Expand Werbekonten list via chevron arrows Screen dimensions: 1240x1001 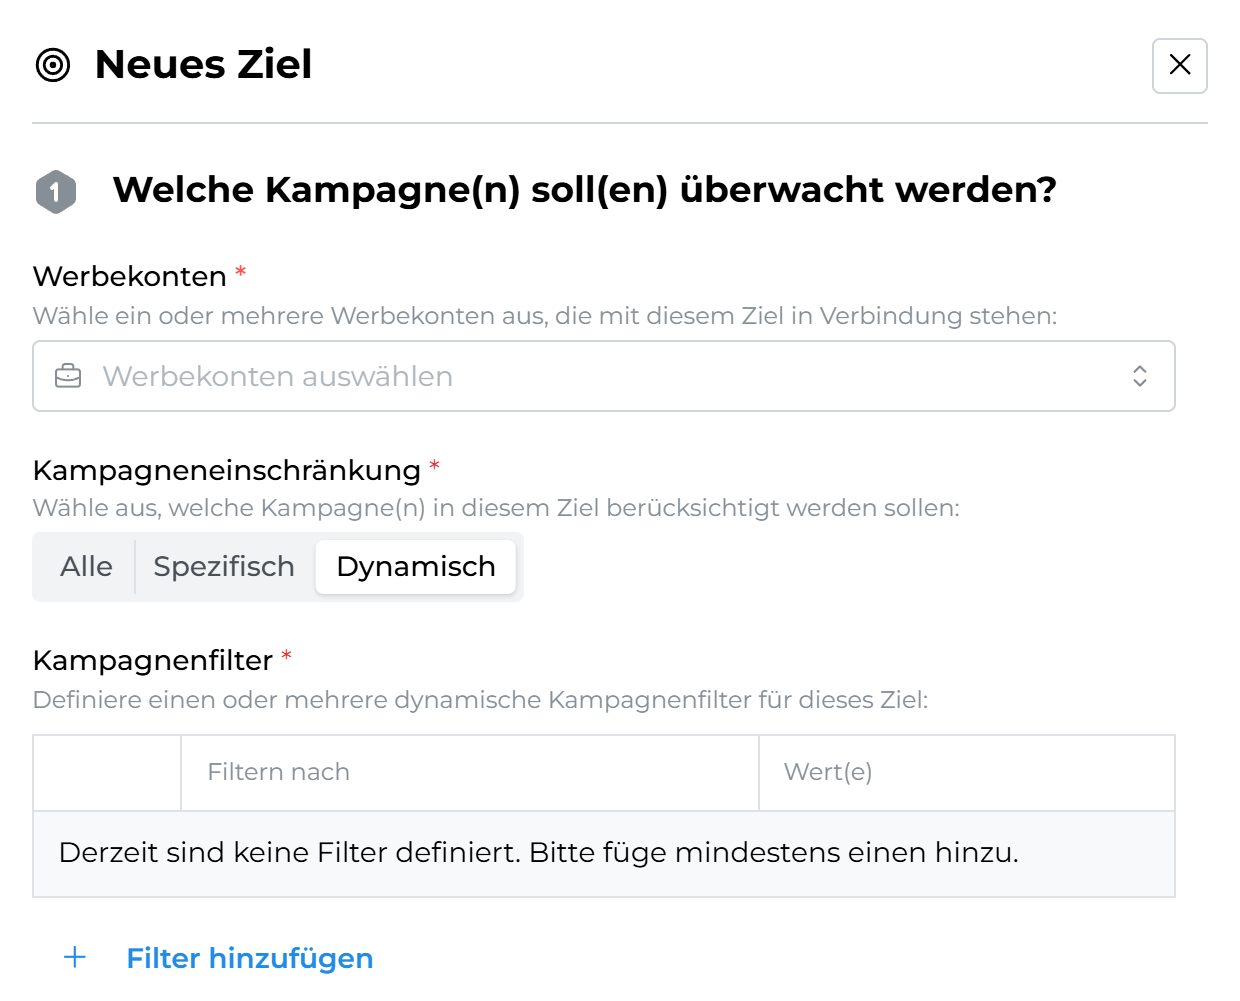[x=1139, y=376]
